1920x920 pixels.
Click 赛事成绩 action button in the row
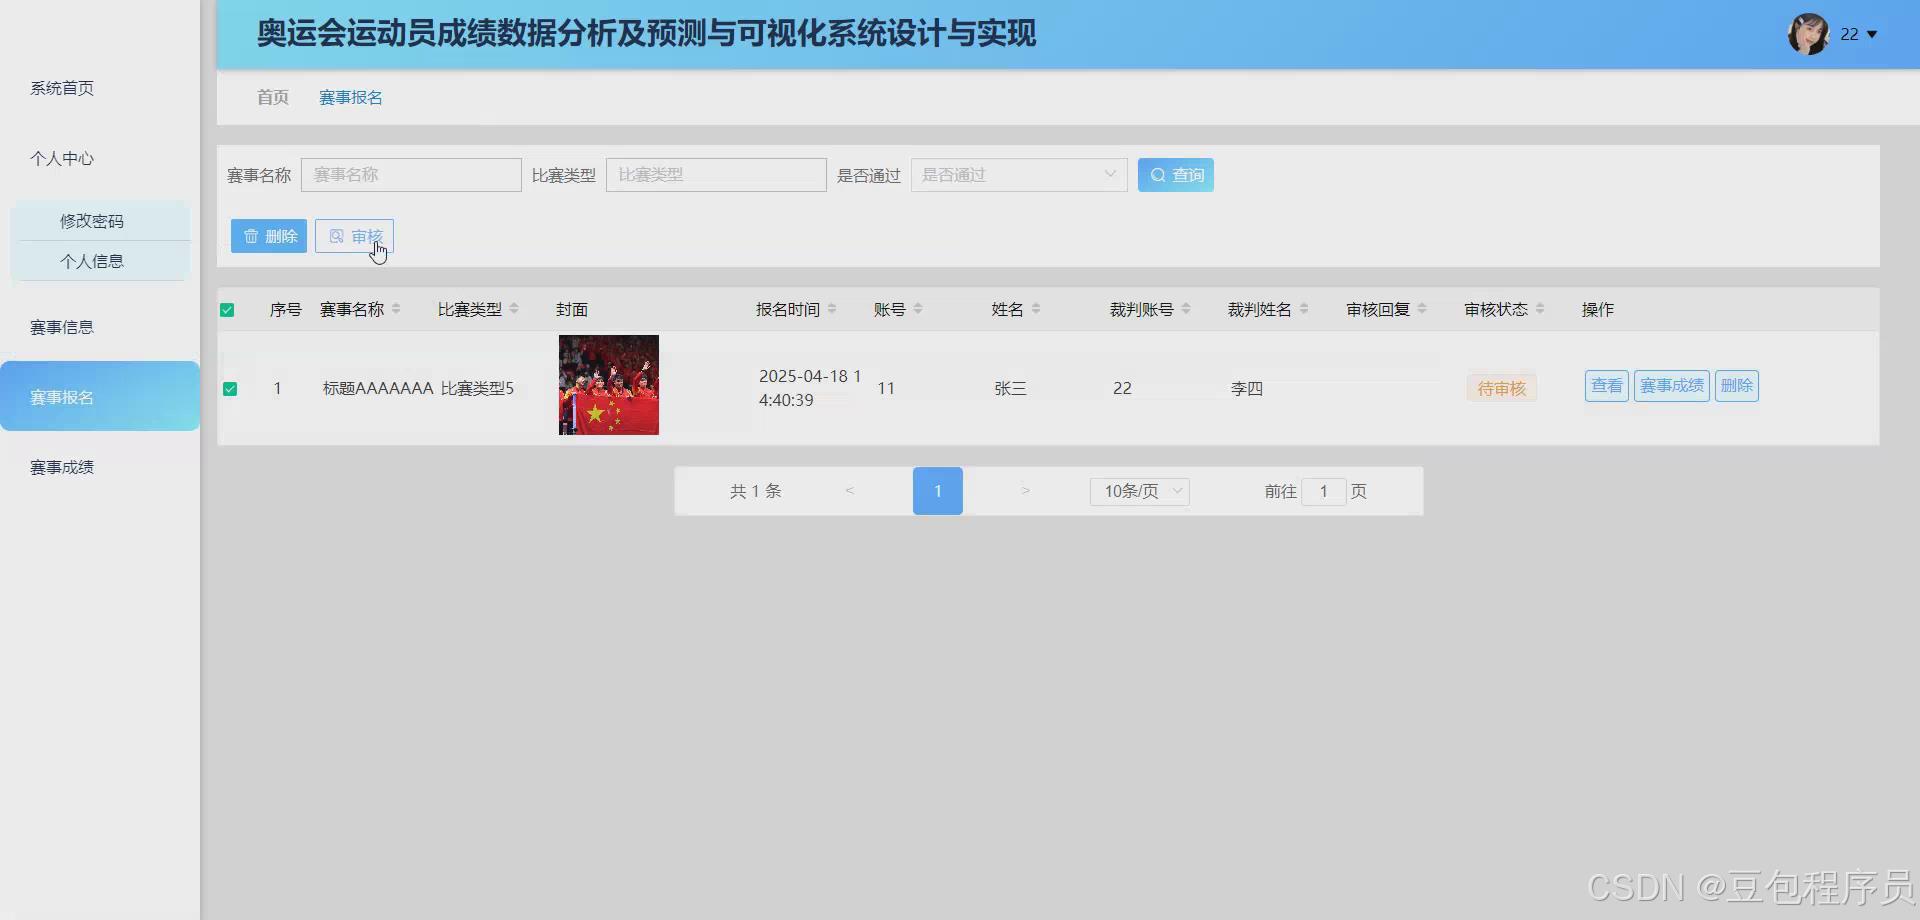pyautogui.click(x=1671, y=385)
